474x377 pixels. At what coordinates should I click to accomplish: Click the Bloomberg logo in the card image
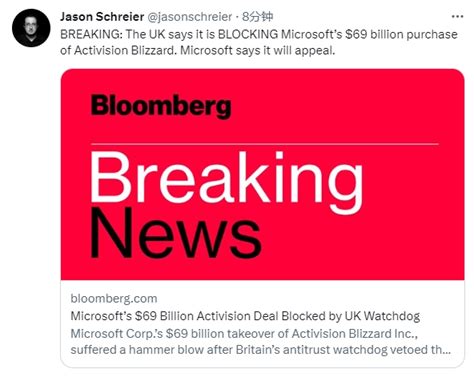(x=161, y=106)
